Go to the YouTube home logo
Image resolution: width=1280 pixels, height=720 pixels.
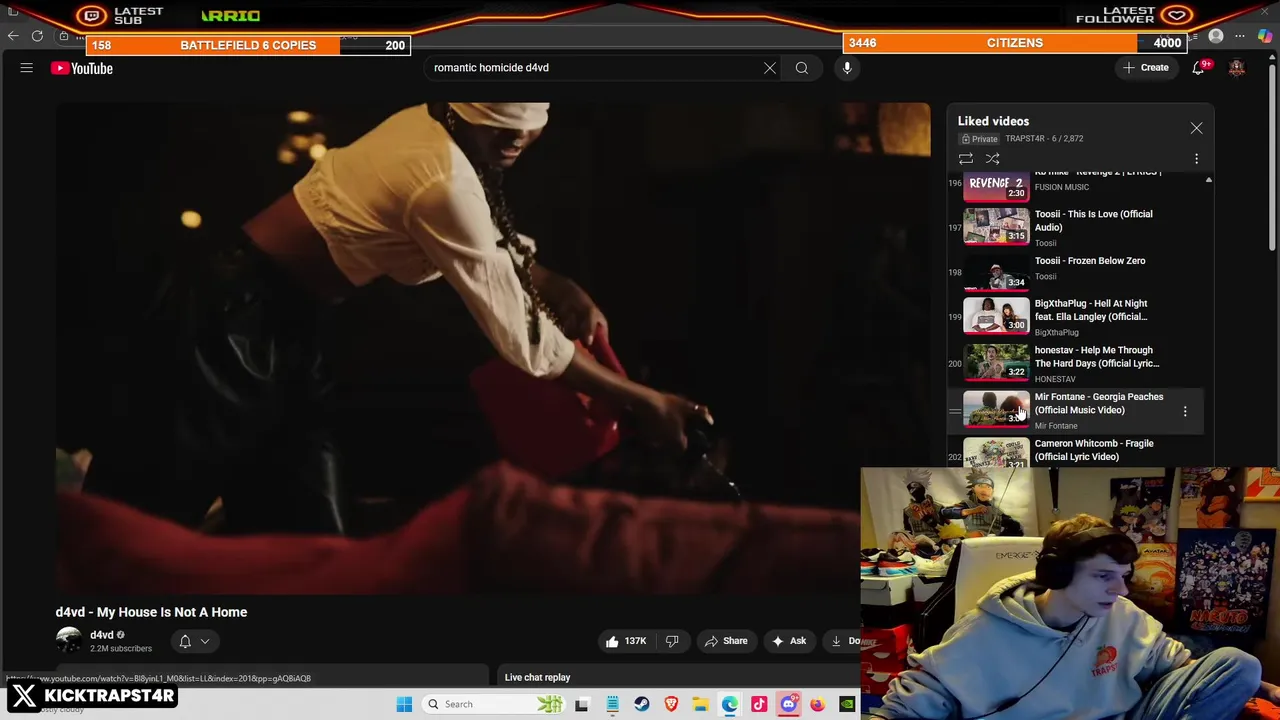[82, 68]
